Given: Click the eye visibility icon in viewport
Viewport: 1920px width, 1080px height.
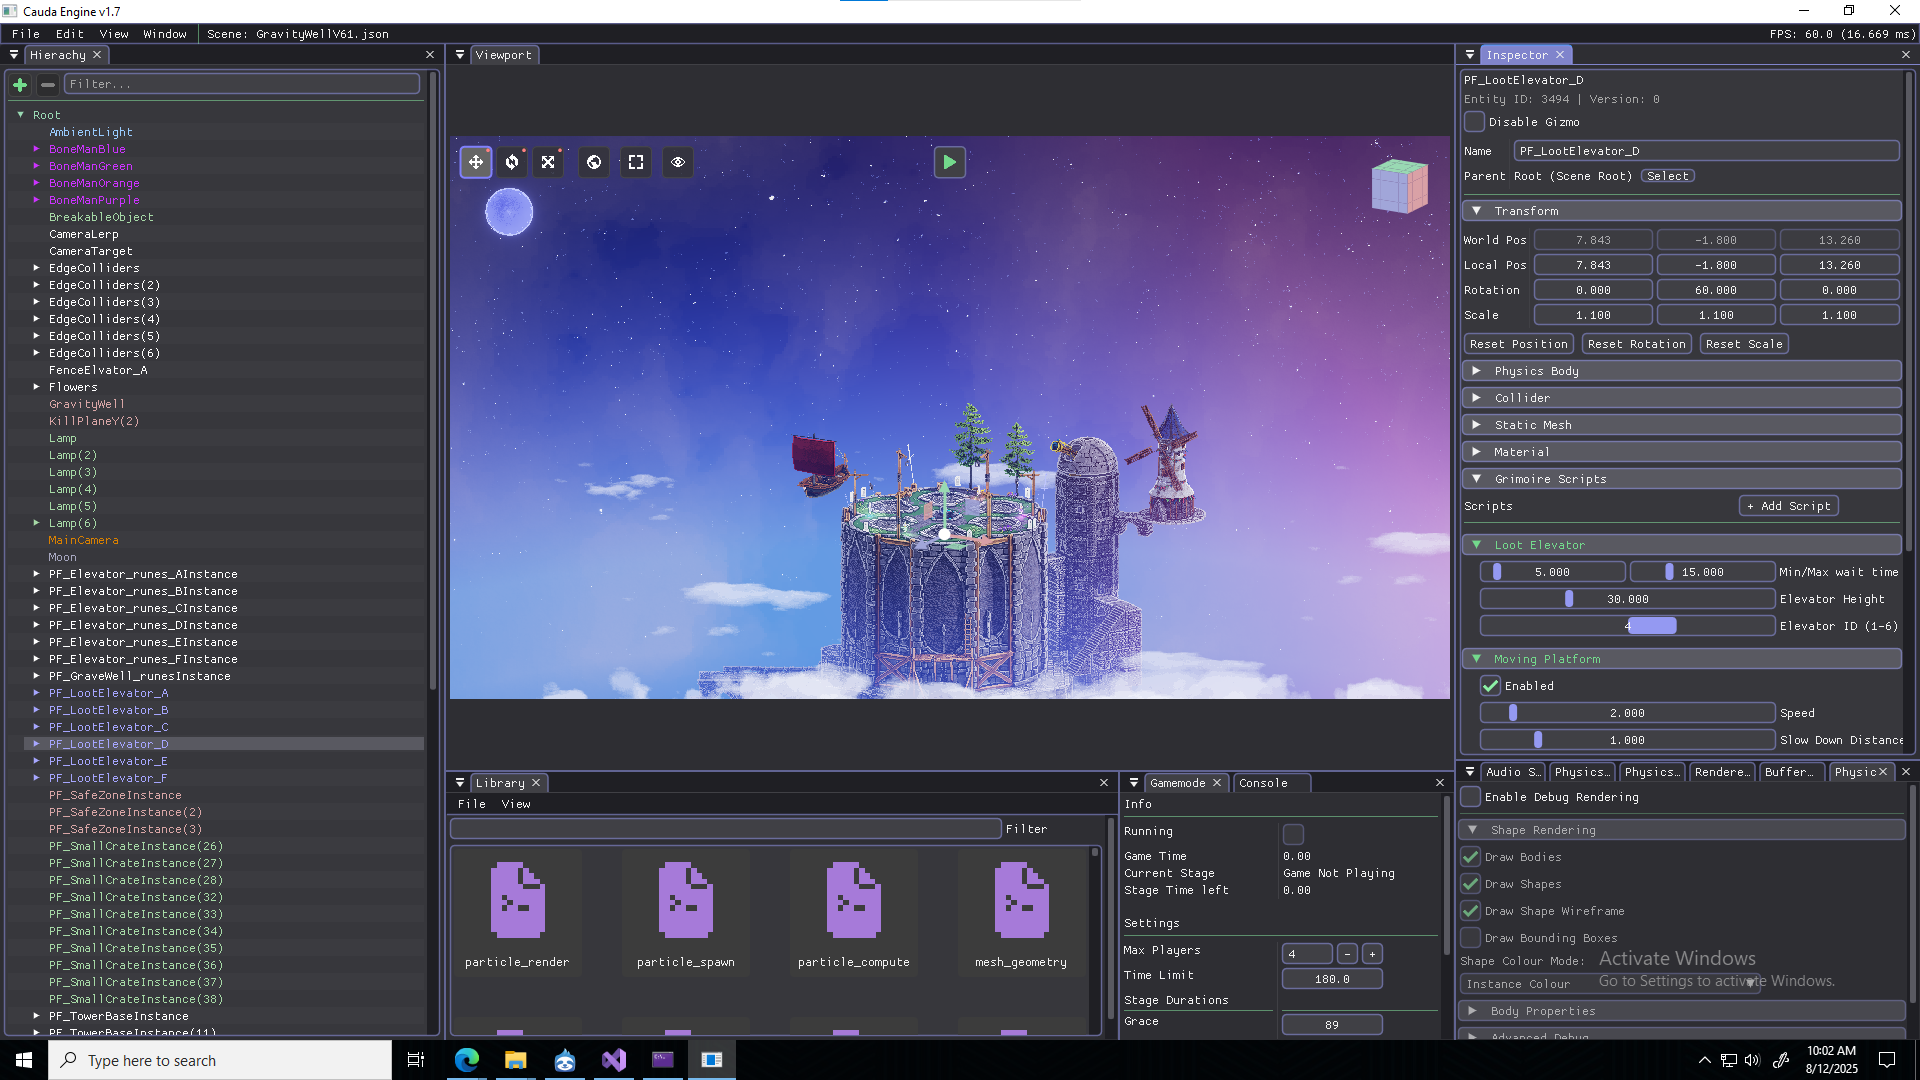Looking at the screenshot, I should point(678,162).
